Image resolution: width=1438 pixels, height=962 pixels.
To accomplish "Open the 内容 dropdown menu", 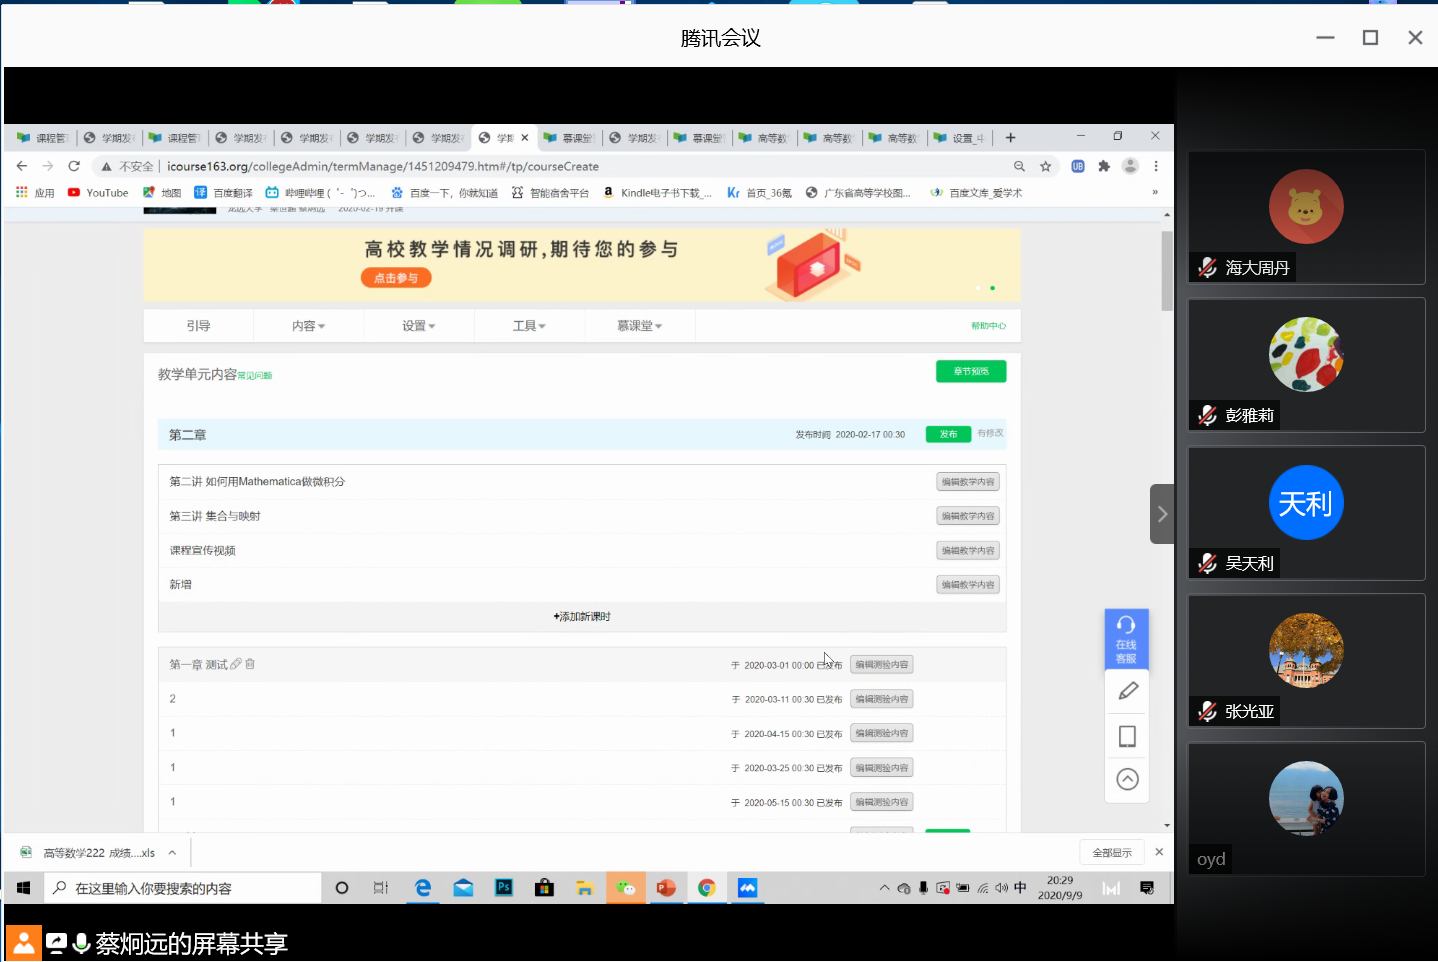I will click(308, 326).
